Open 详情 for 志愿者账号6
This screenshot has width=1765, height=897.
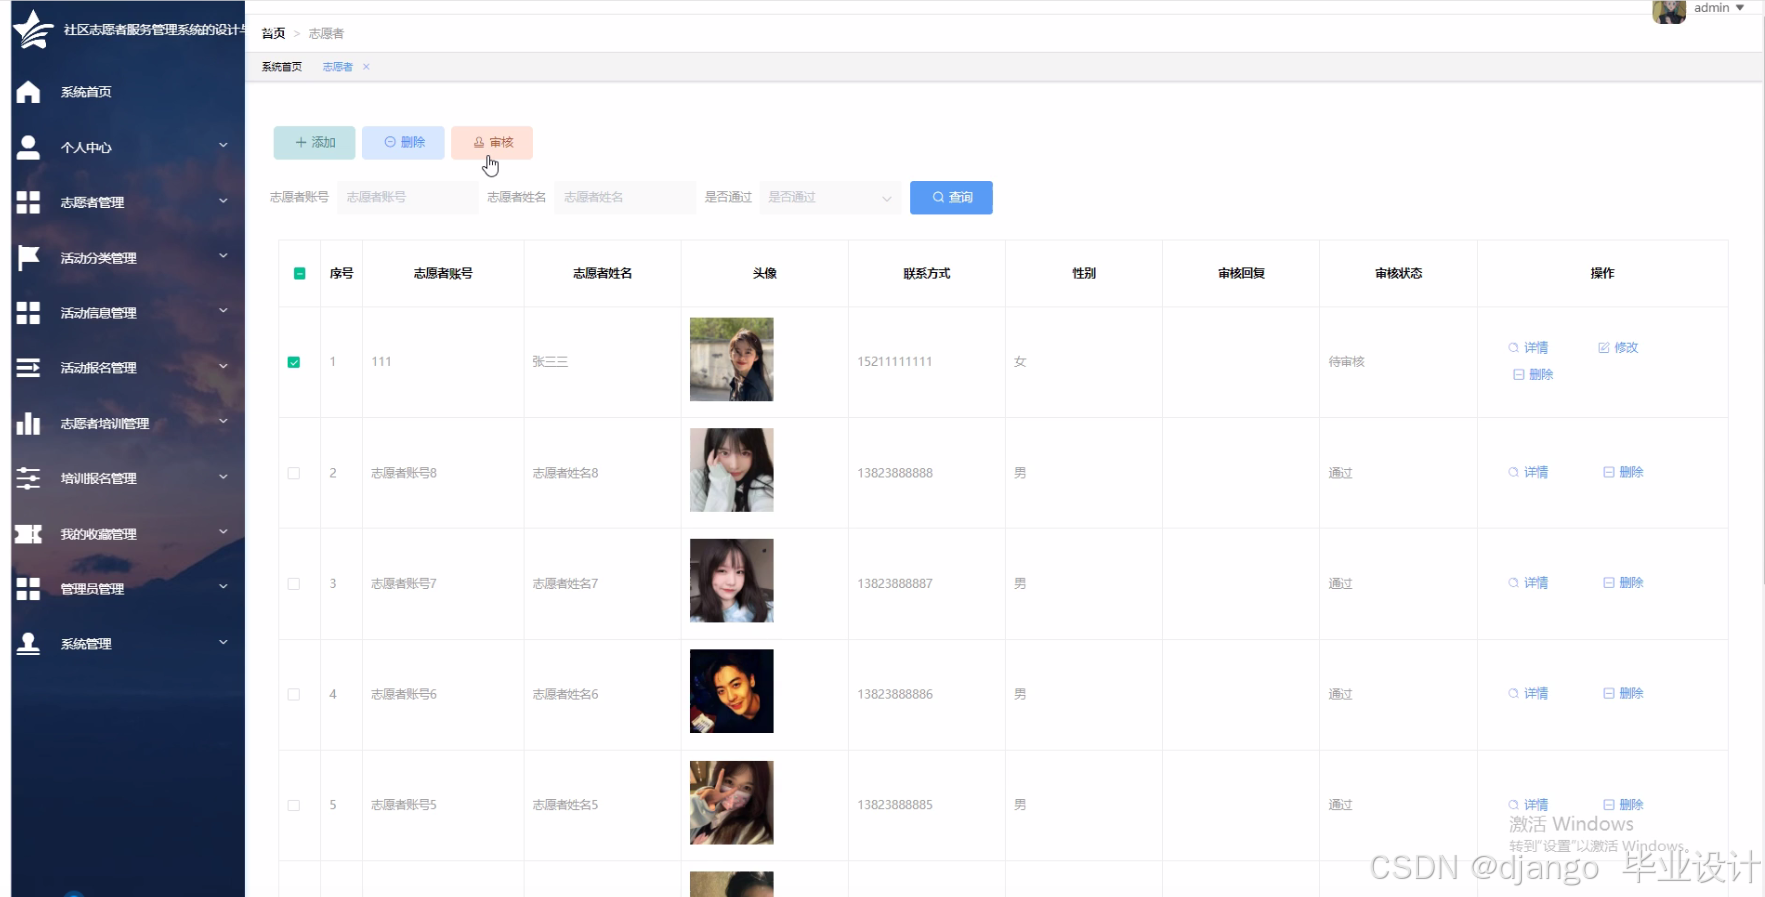pos(1528,694)
